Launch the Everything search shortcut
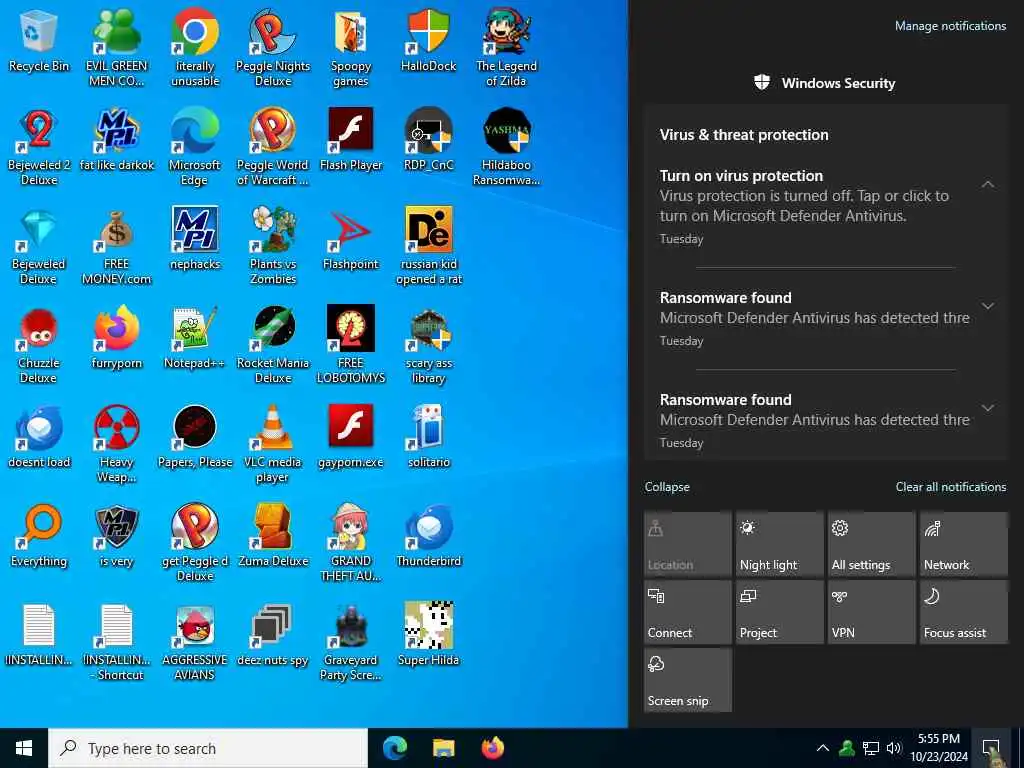The width and height of the screenshot is (1024, 768). coord(39,536)
